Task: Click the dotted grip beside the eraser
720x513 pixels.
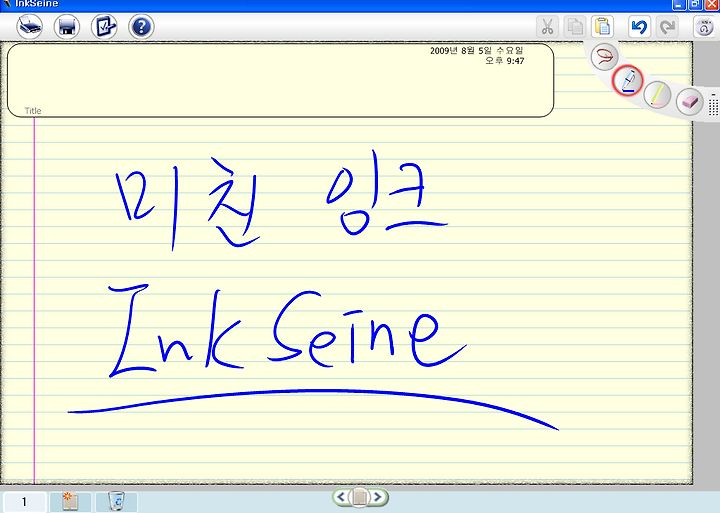Action: pos(713,105)
